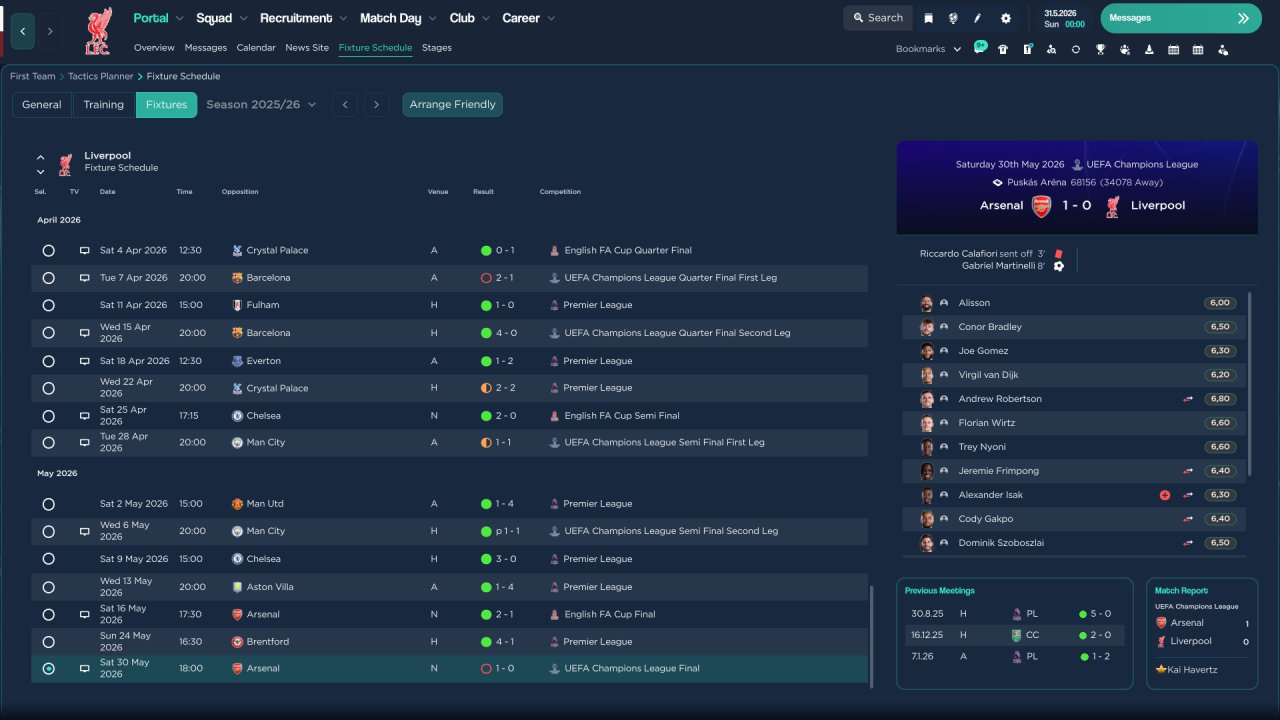Open the 9+ notifications speech bubble icon
Viewport: 1280px width, 720px height.
pyautogui.click(x=980, y=48)
